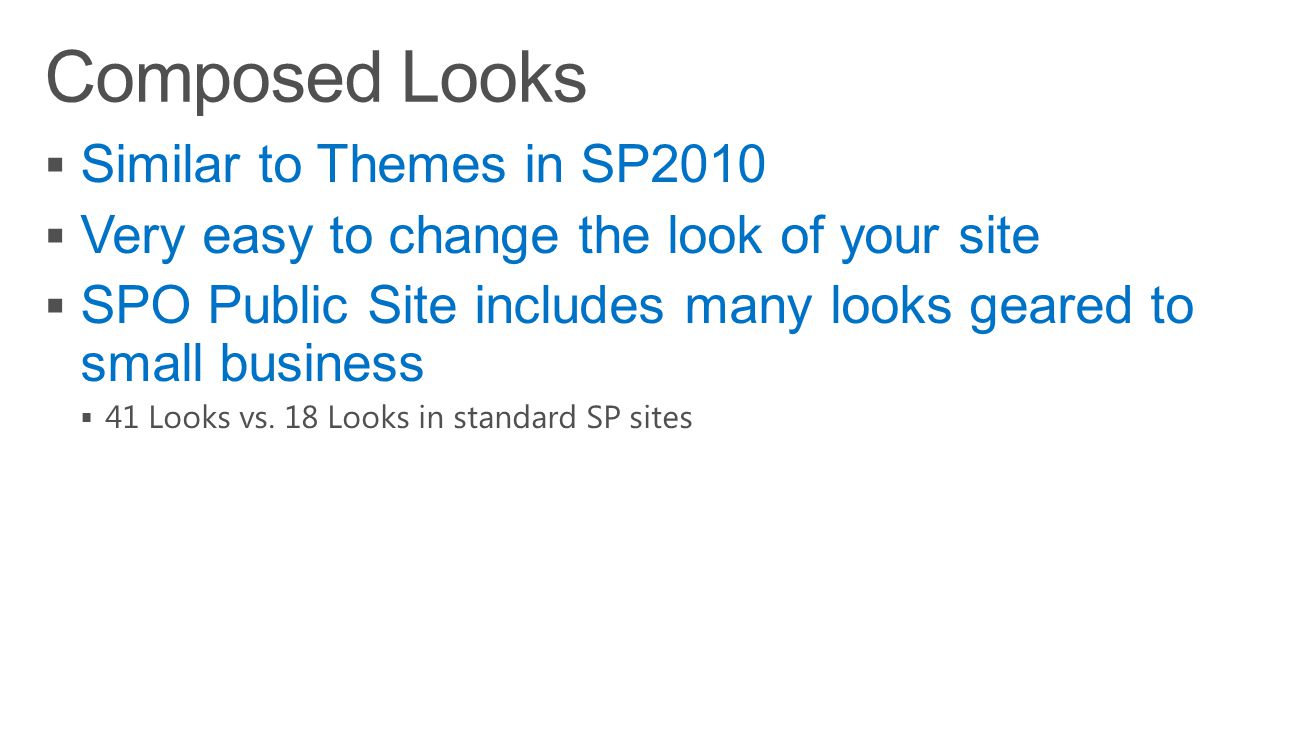Click the word 'Looks' in slide title
This screenshot has height=734, width=1305.
click(x=494, y=79)
